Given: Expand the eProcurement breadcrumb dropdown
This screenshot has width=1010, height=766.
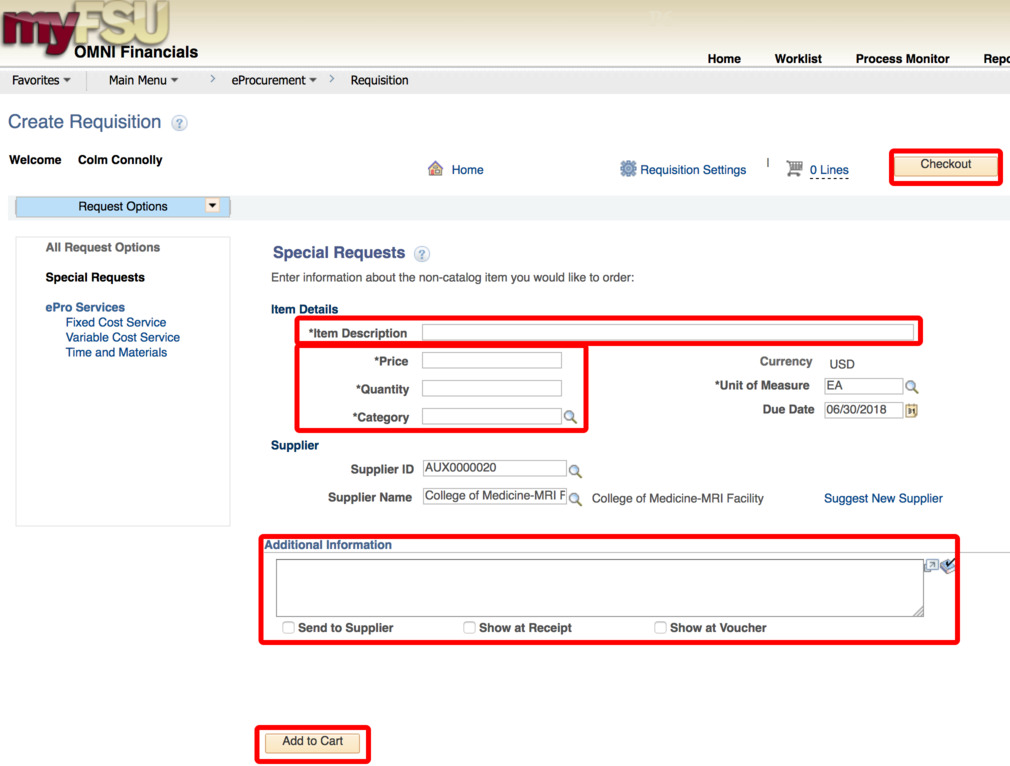Looking at the screenshot, I should [x=274, y=80].
